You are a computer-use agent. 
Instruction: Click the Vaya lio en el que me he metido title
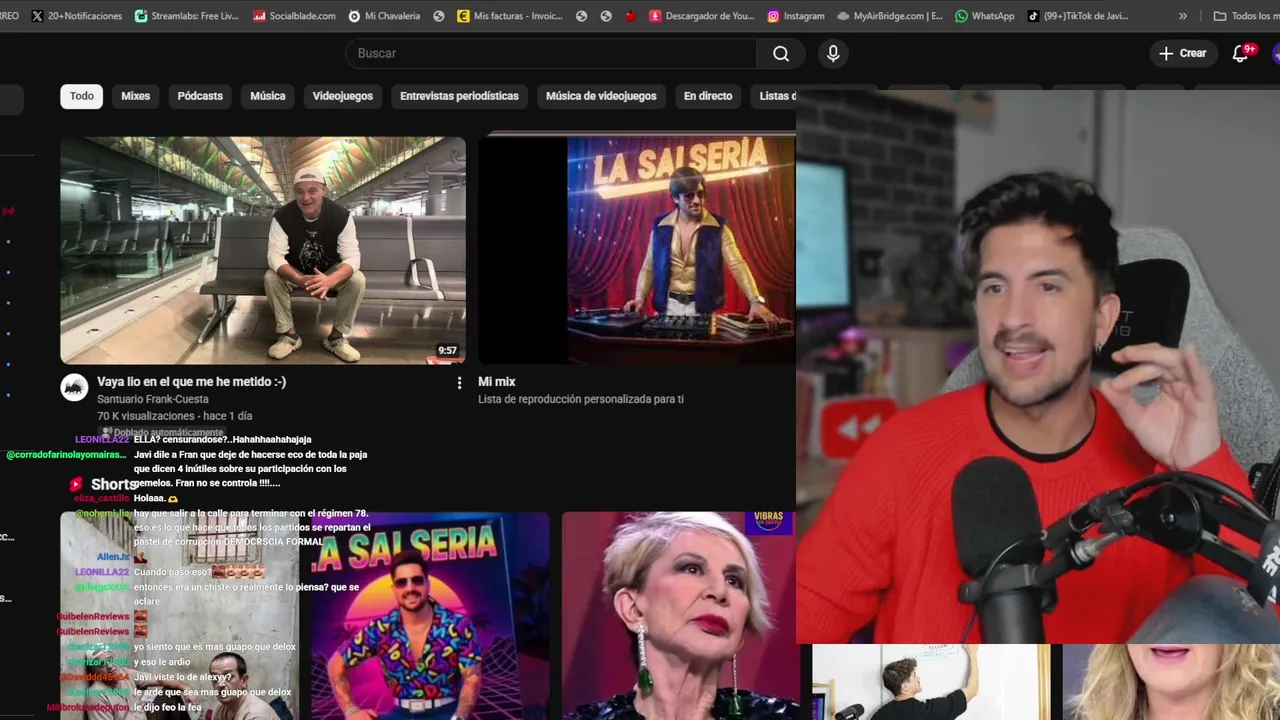pyautogui.click(x=191, y=381)
